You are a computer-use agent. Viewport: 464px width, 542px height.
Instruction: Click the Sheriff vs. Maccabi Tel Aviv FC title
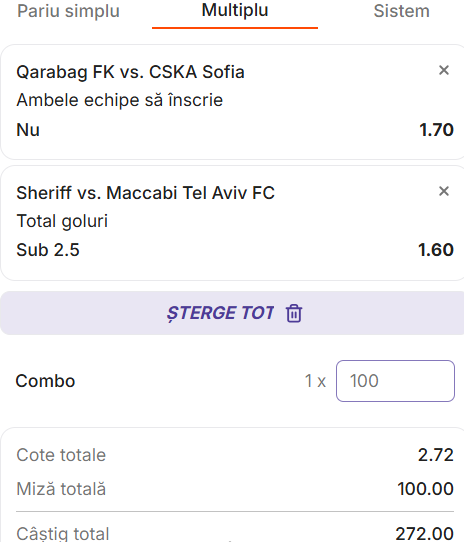(146, 193)
